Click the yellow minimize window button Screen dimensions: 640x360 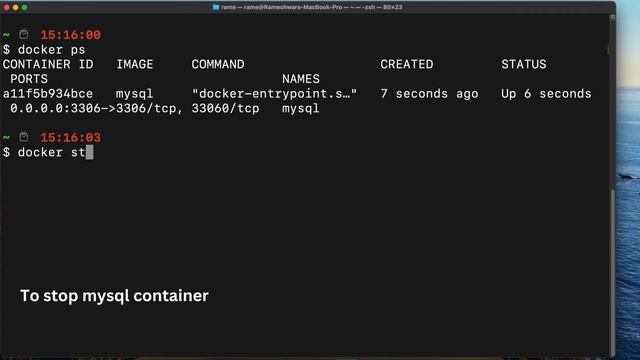16,7
